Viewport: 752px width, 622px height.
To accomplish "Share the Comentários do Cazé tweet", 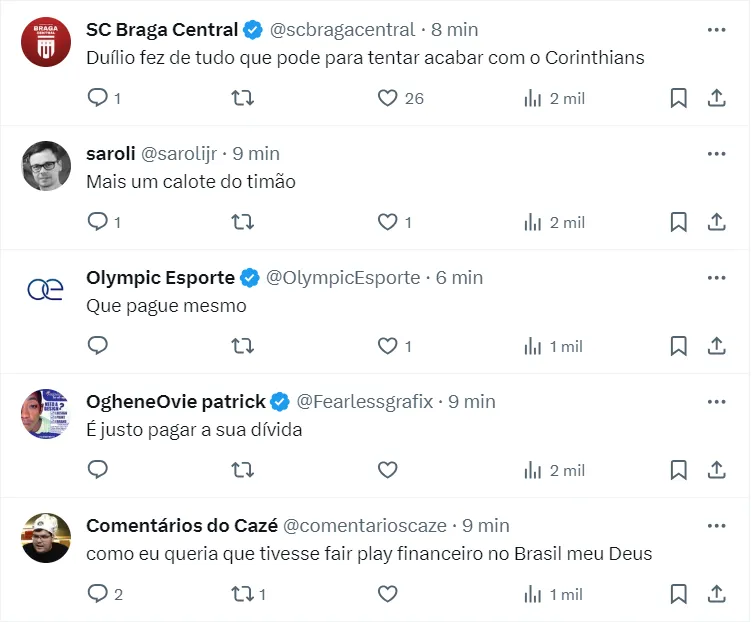I will tap(716, 594).
